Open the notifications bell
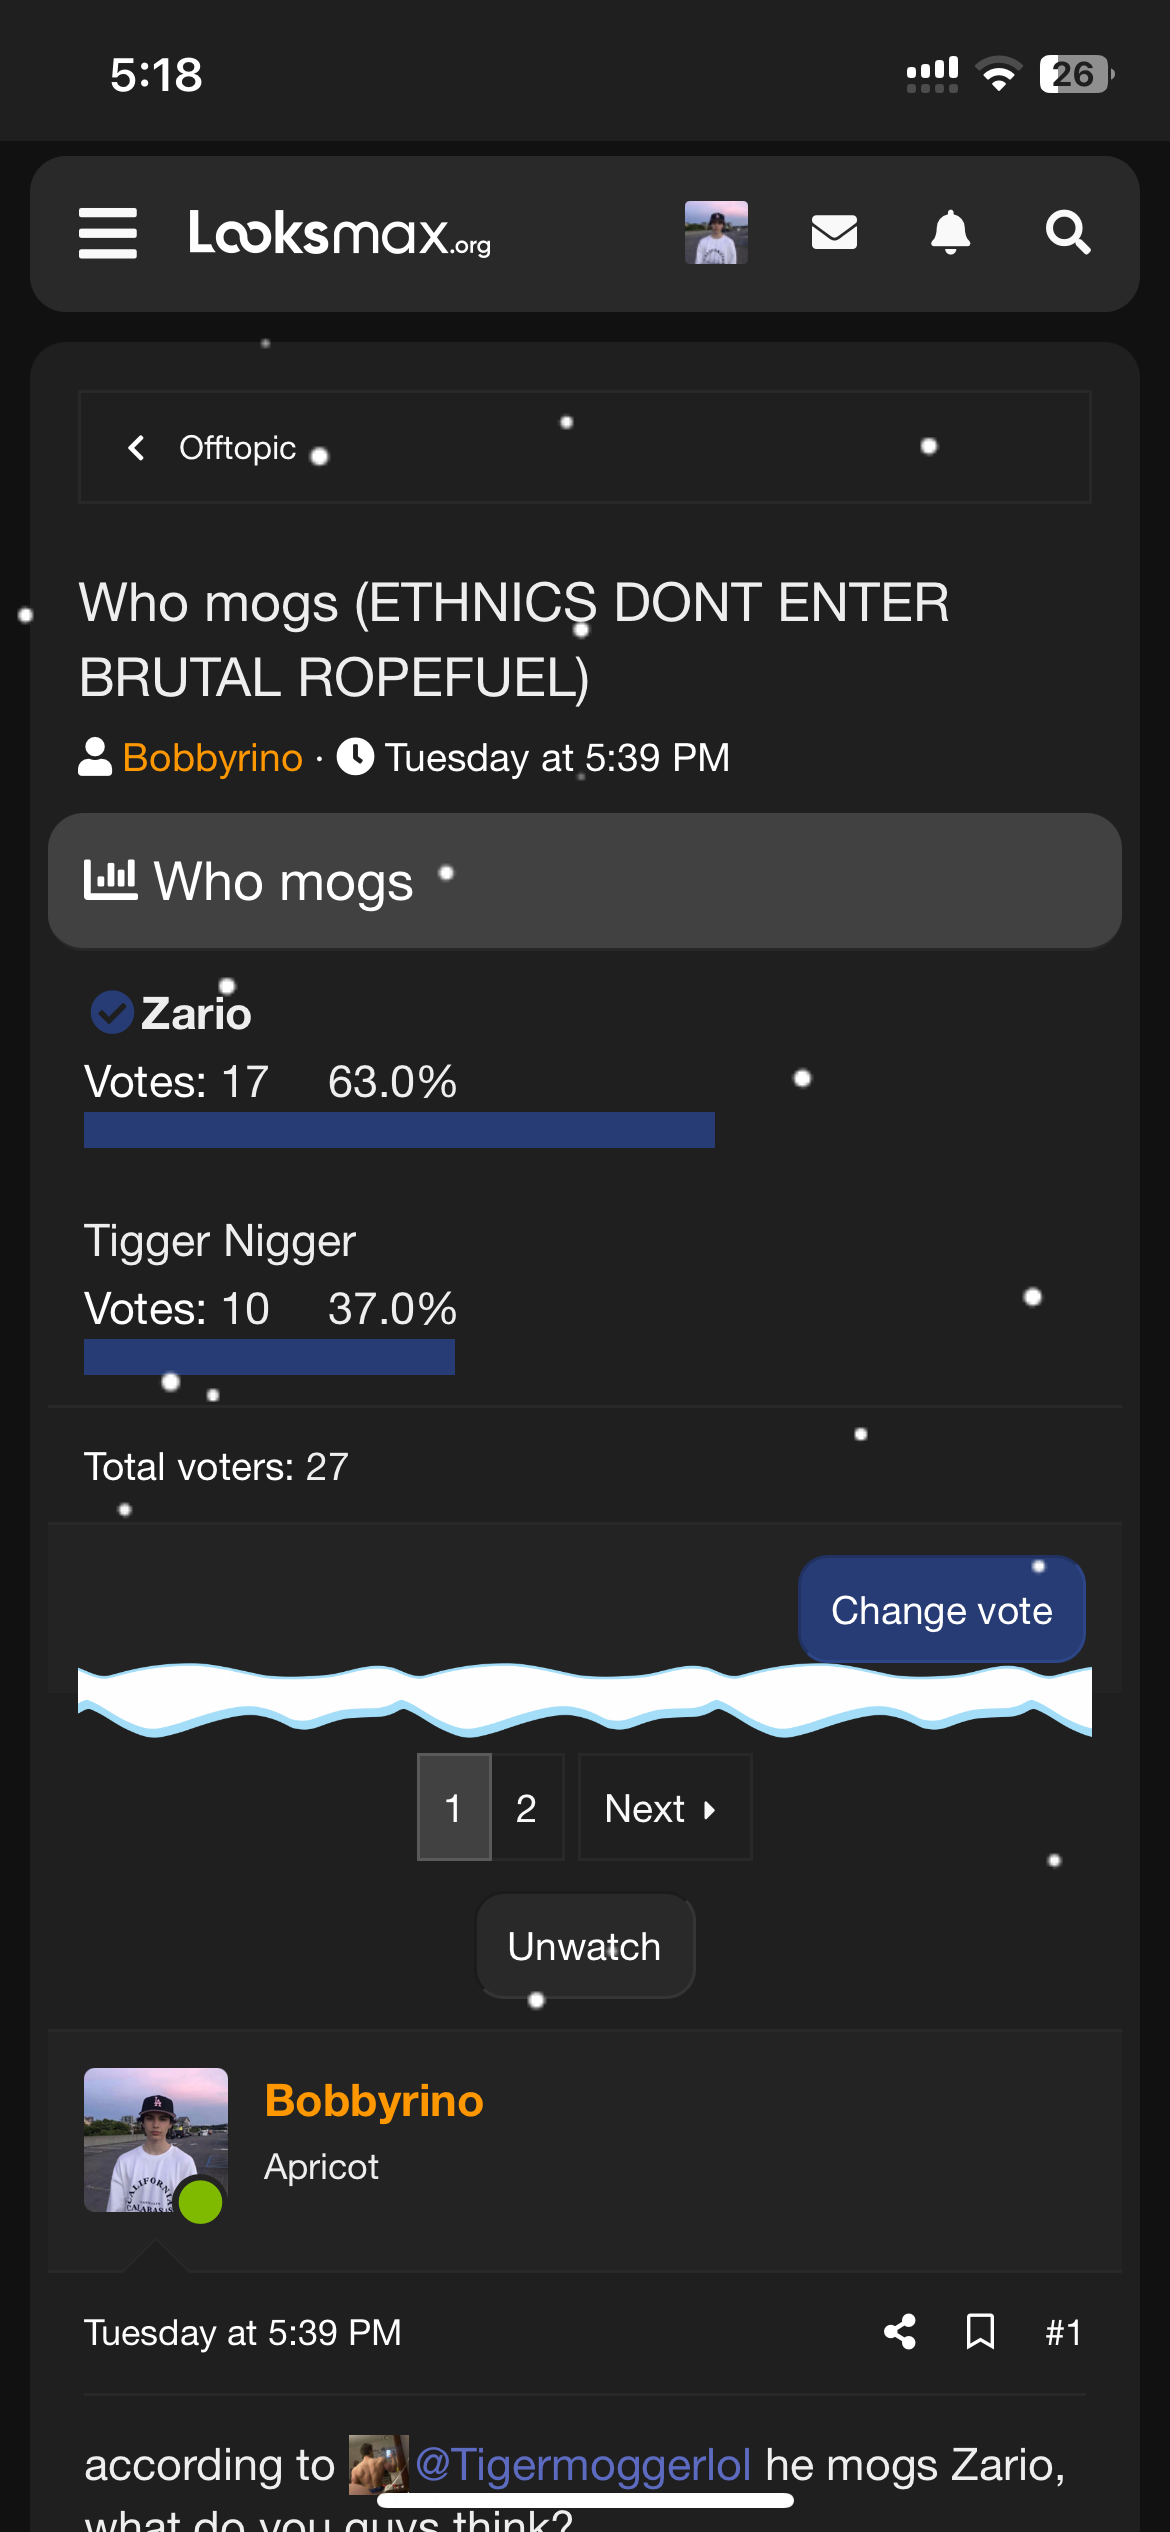Screen dimensions: 1170x2532 [950, 233]
